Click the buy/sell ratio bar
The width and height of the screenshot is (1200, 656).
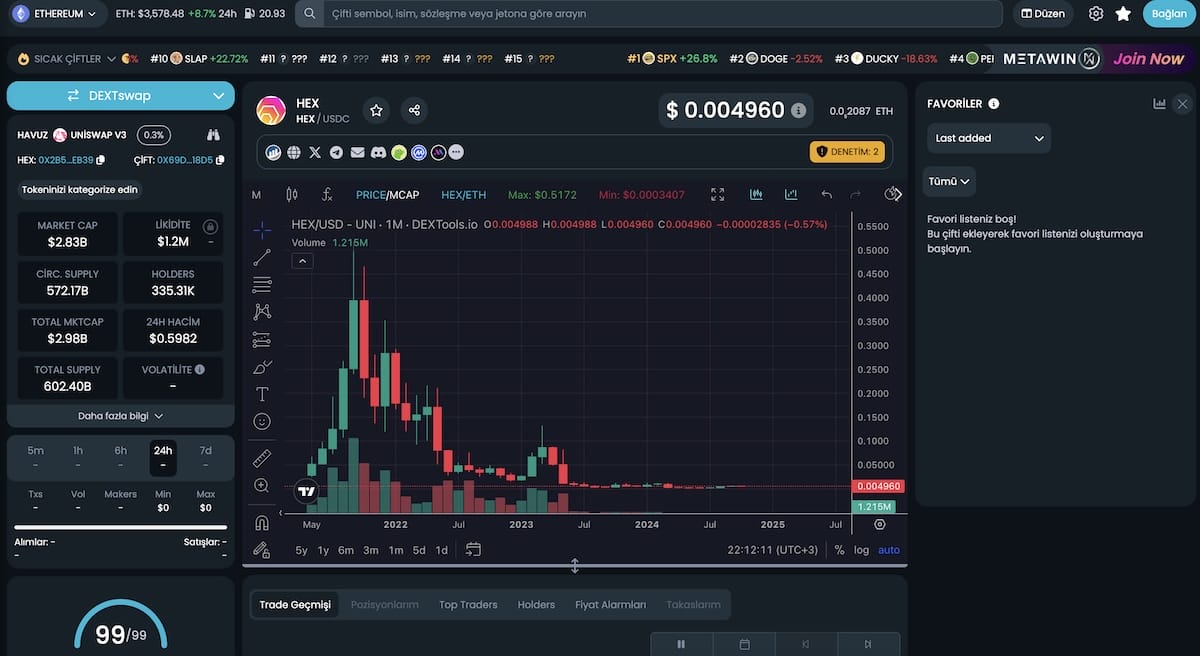121,527
